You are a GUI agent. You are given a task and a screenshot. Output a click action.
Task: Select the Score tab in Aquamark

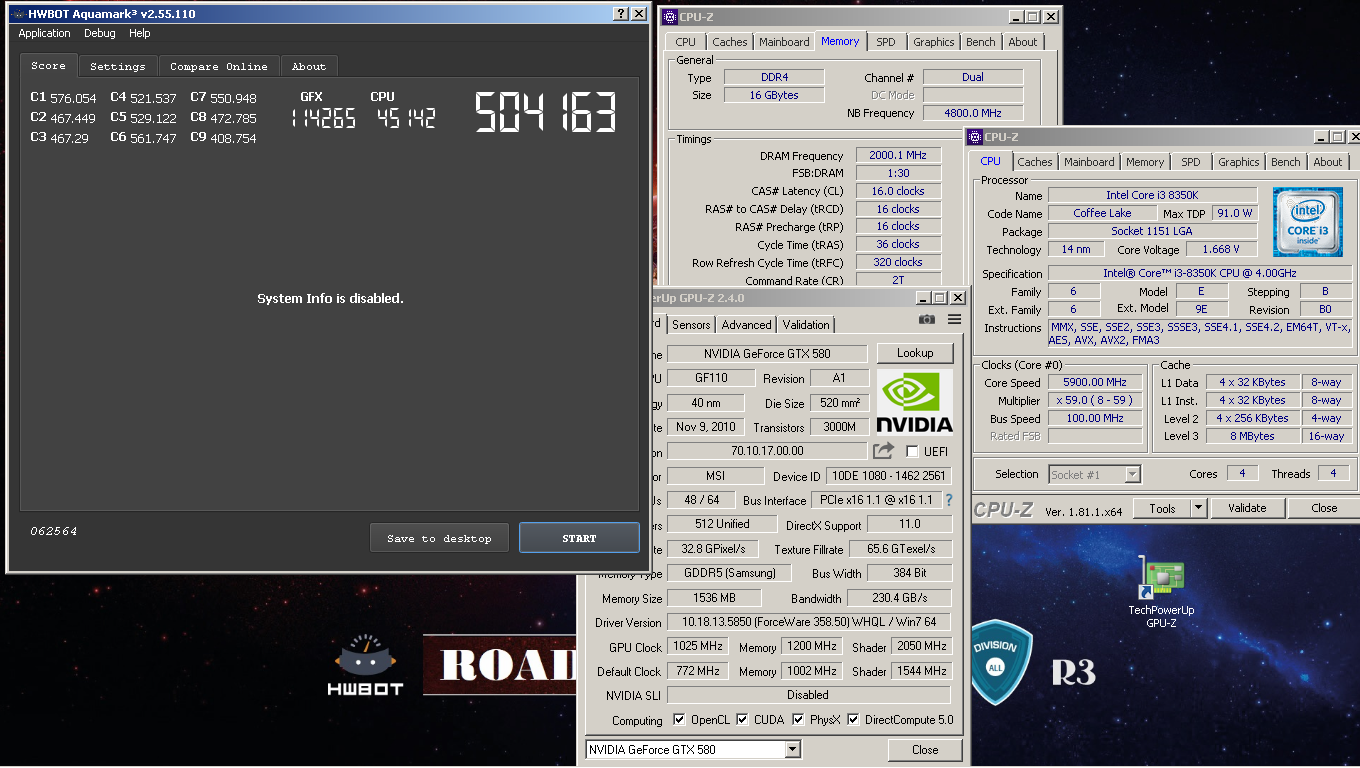(48, 65)
